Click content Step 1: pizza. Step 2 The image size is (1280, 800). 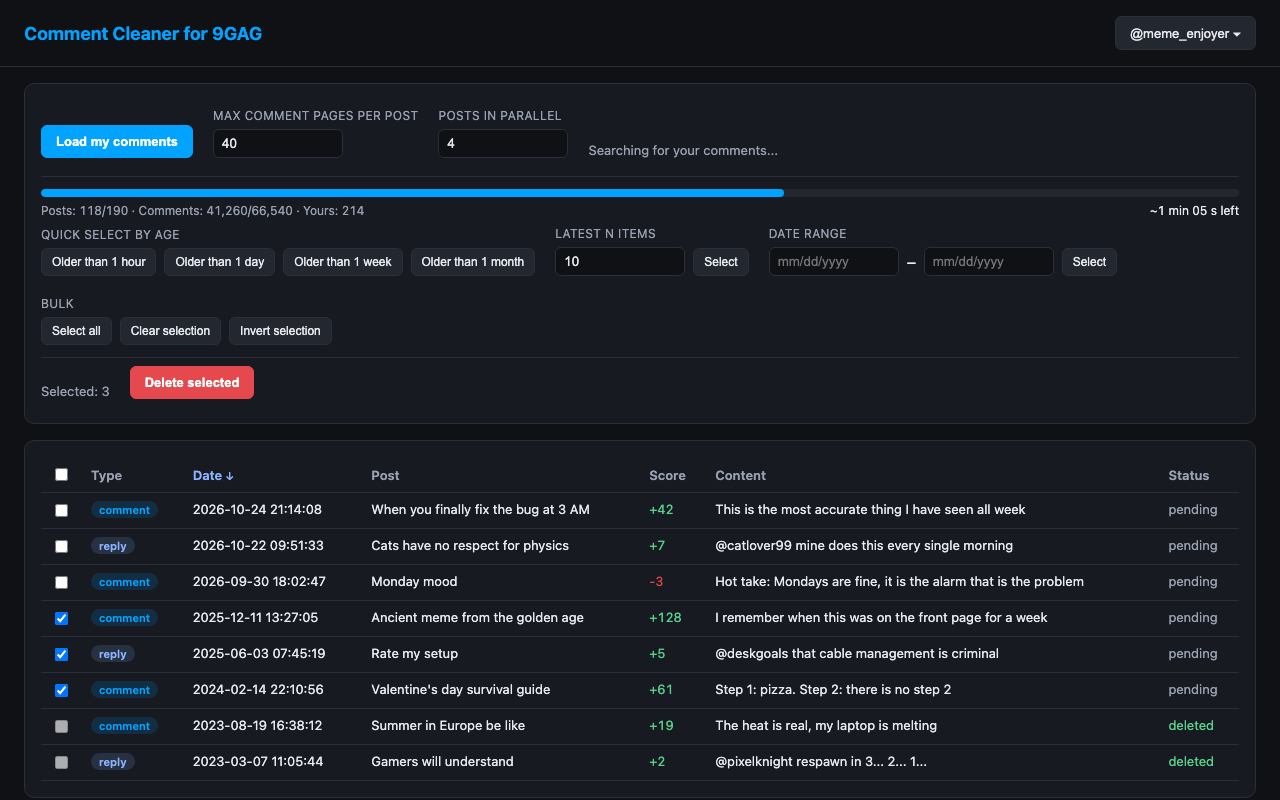pos(833,690)
